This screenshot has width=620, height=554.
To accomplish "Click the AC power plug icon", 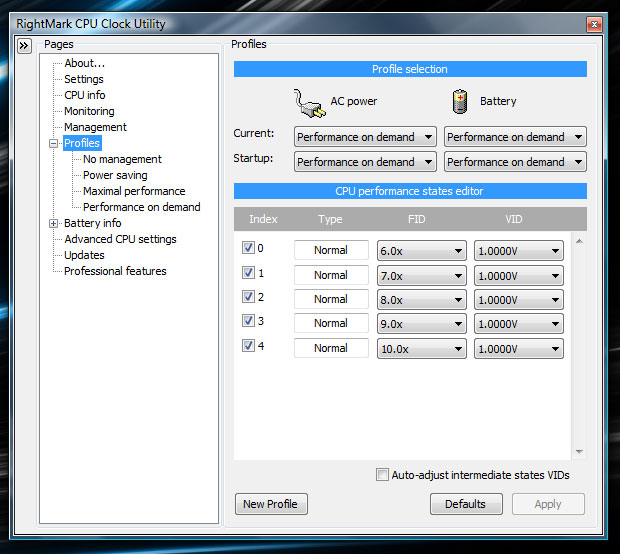I will 310,103.
